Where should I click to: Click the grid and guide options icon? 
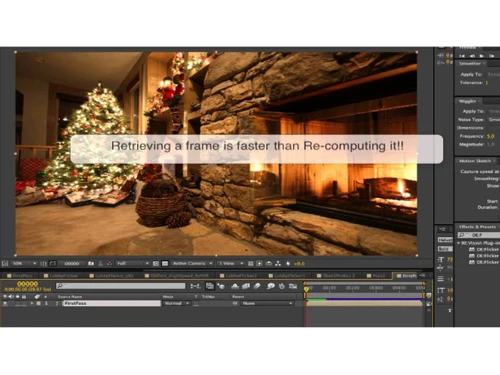click(43, 263)
